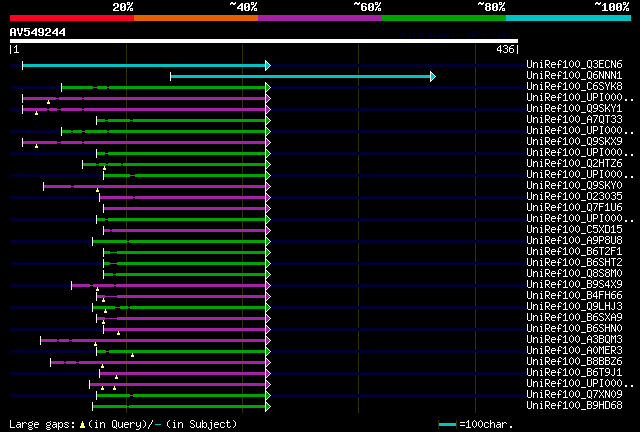Select the UniRef100_B6T9J1 label
Screen dimensions: 640x432
tap(574, 373)
